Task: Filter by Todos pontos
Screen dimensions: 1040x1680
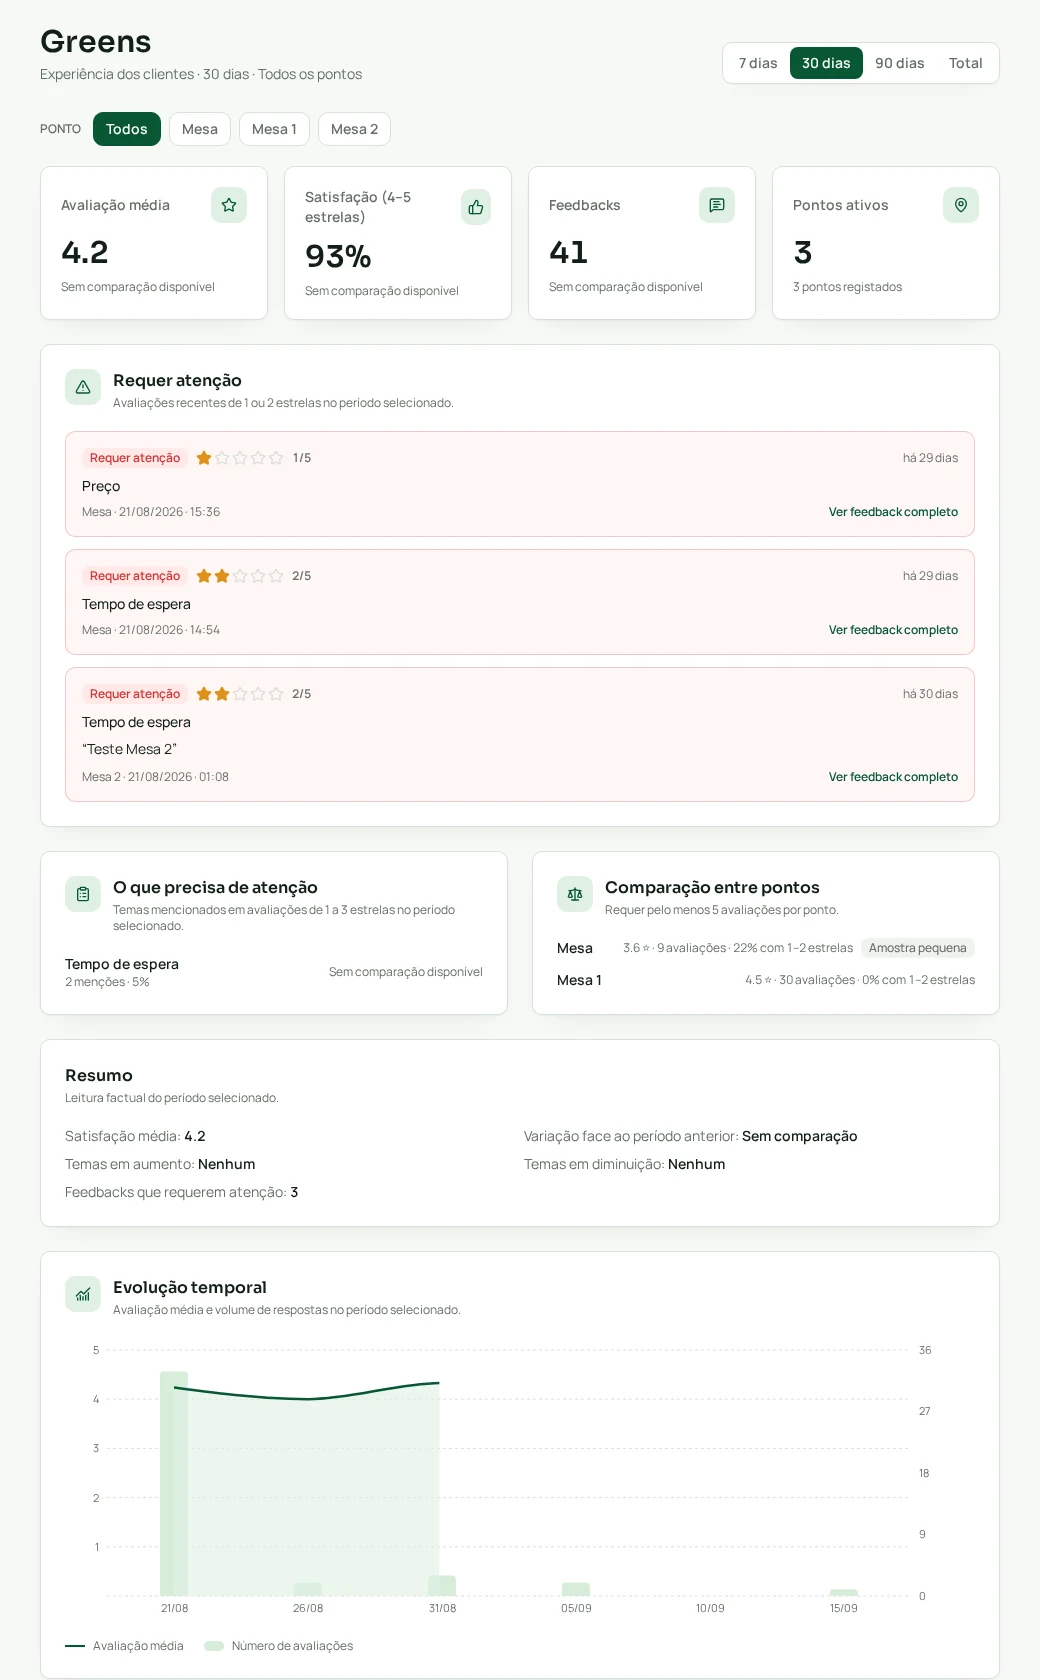Action: point(127,129)
